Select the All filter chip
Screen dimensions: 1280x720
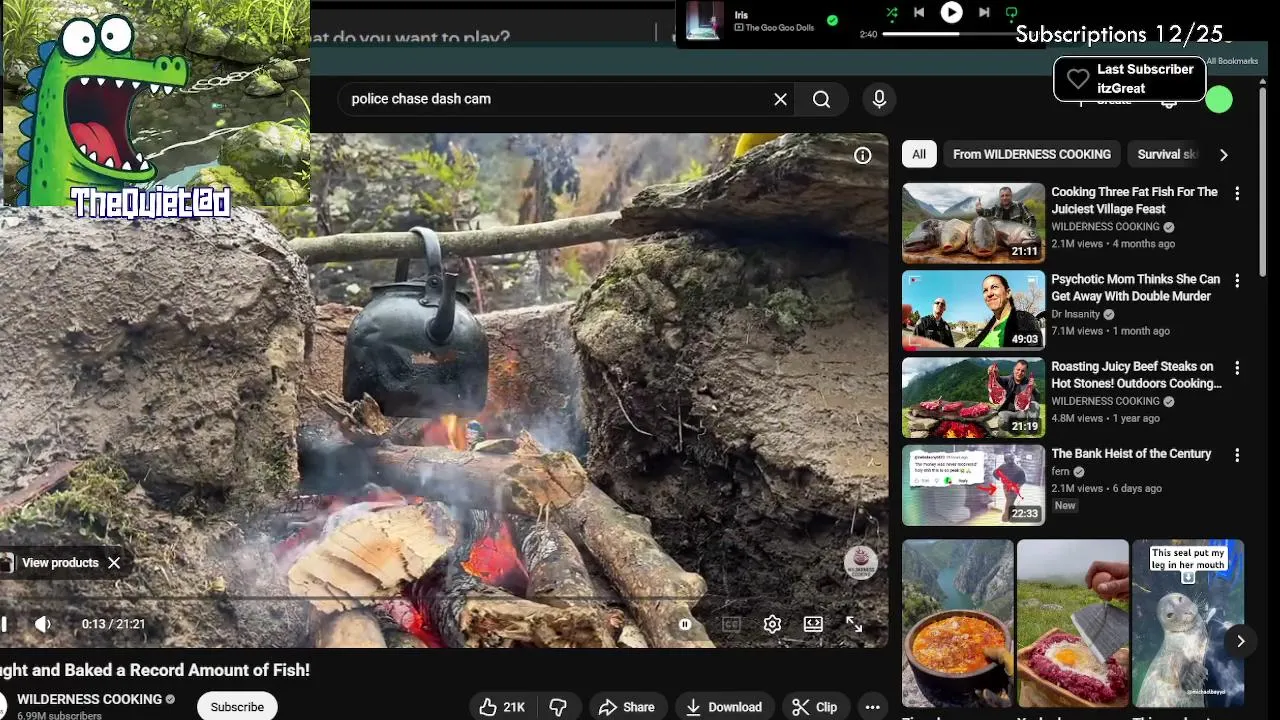point(919,154)
